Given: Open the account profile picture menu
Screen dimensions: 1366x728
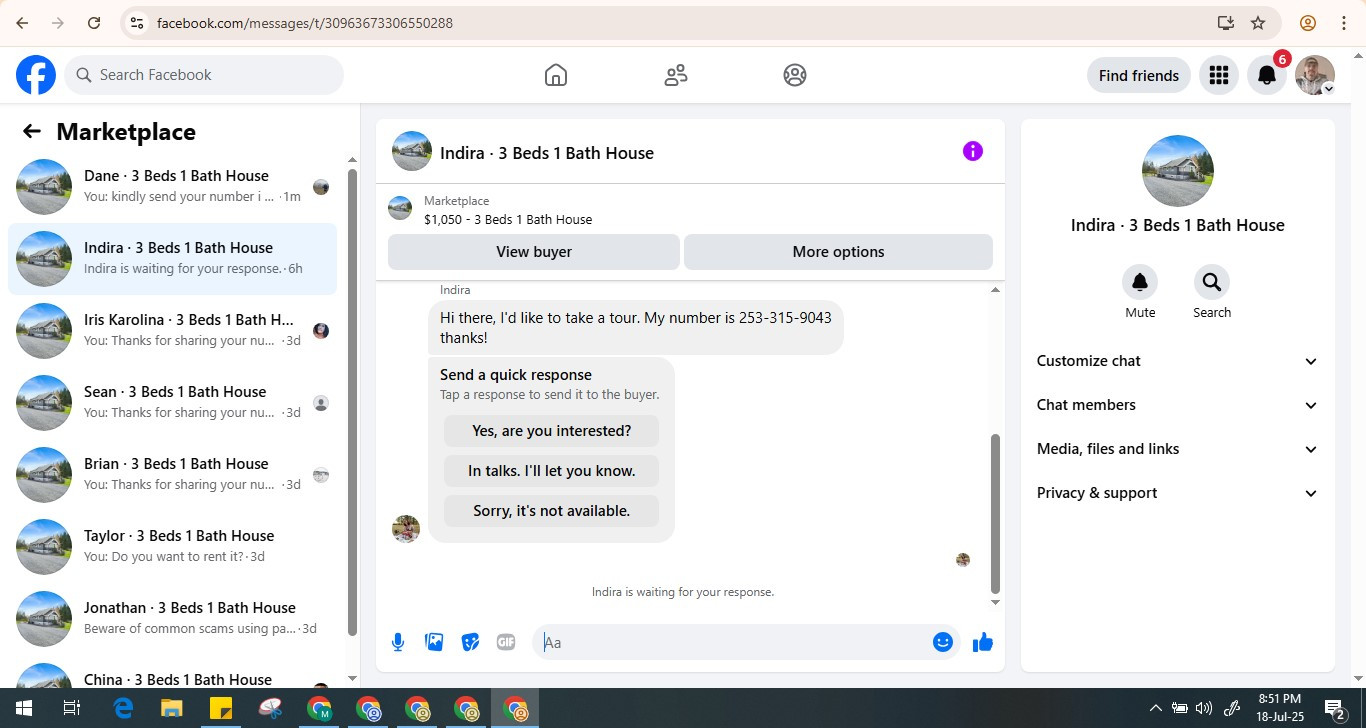Looking at the screenshot, I should [1315, 75].
